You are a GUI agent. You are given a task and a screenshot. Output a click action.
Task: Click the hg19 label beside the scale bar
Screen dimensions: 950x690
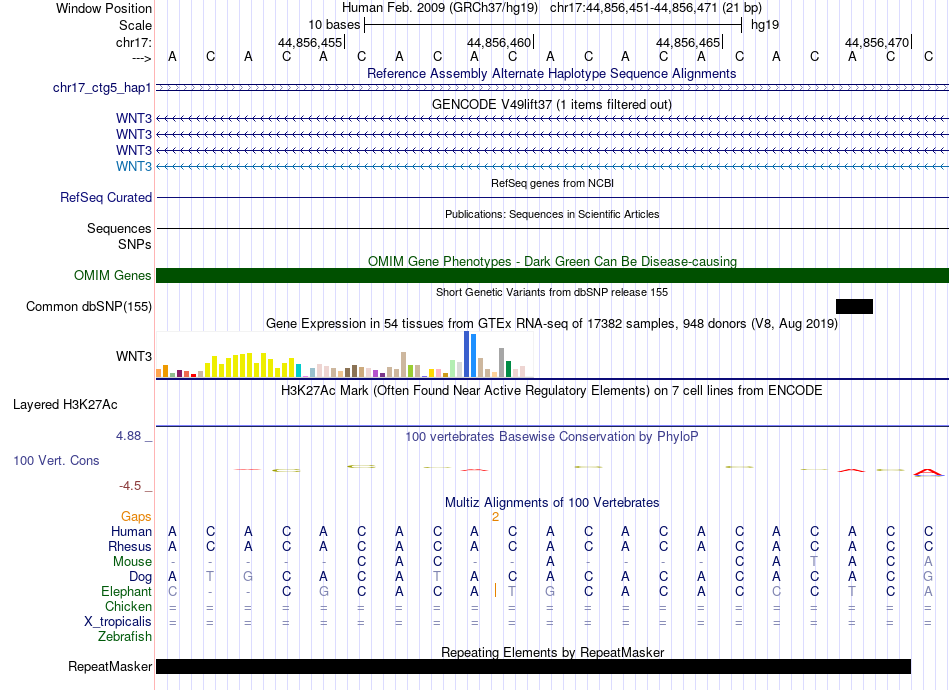(x=765, y=25)
